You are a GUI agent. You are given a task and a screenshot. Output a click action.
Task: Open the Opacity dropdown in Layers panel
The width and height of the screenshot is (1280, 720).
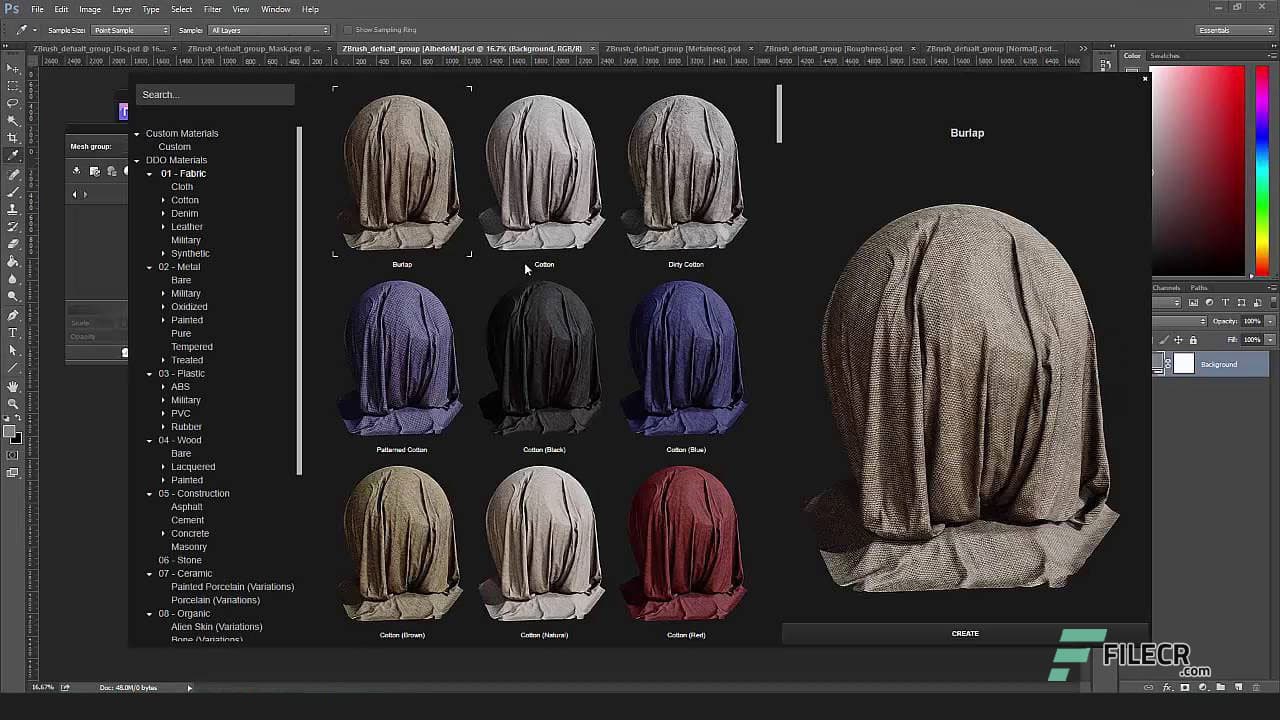(1269, 321)
